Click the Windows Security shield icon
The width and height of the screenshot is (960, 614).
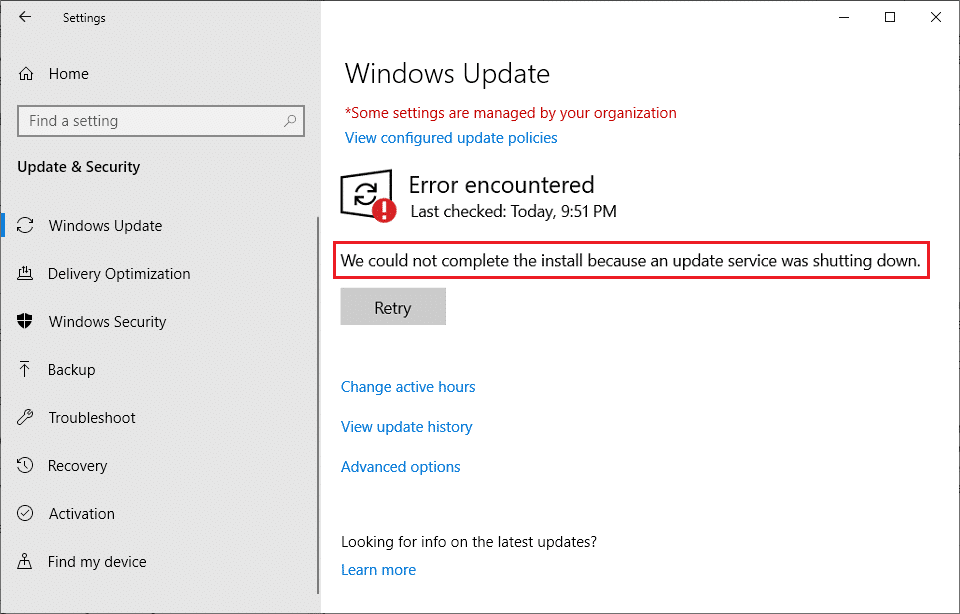[27, 322]
